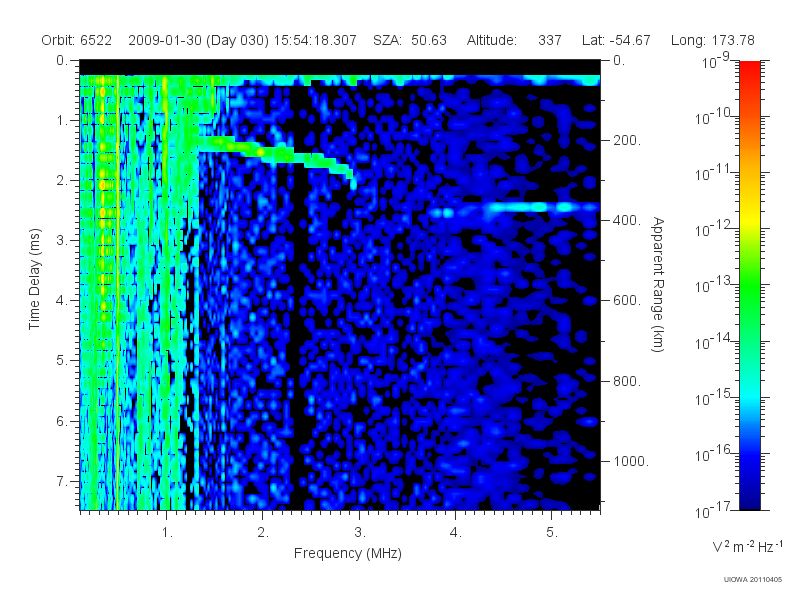This screenshot has width=800, height=600.
Task: Click the Frequency (MHz) axis label
Action: pyautogui.click(x=347, y=553)
